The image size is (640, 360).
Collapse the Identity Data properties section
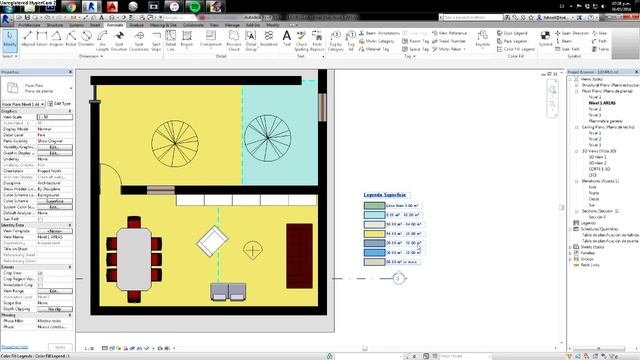(x=70, y=225)
